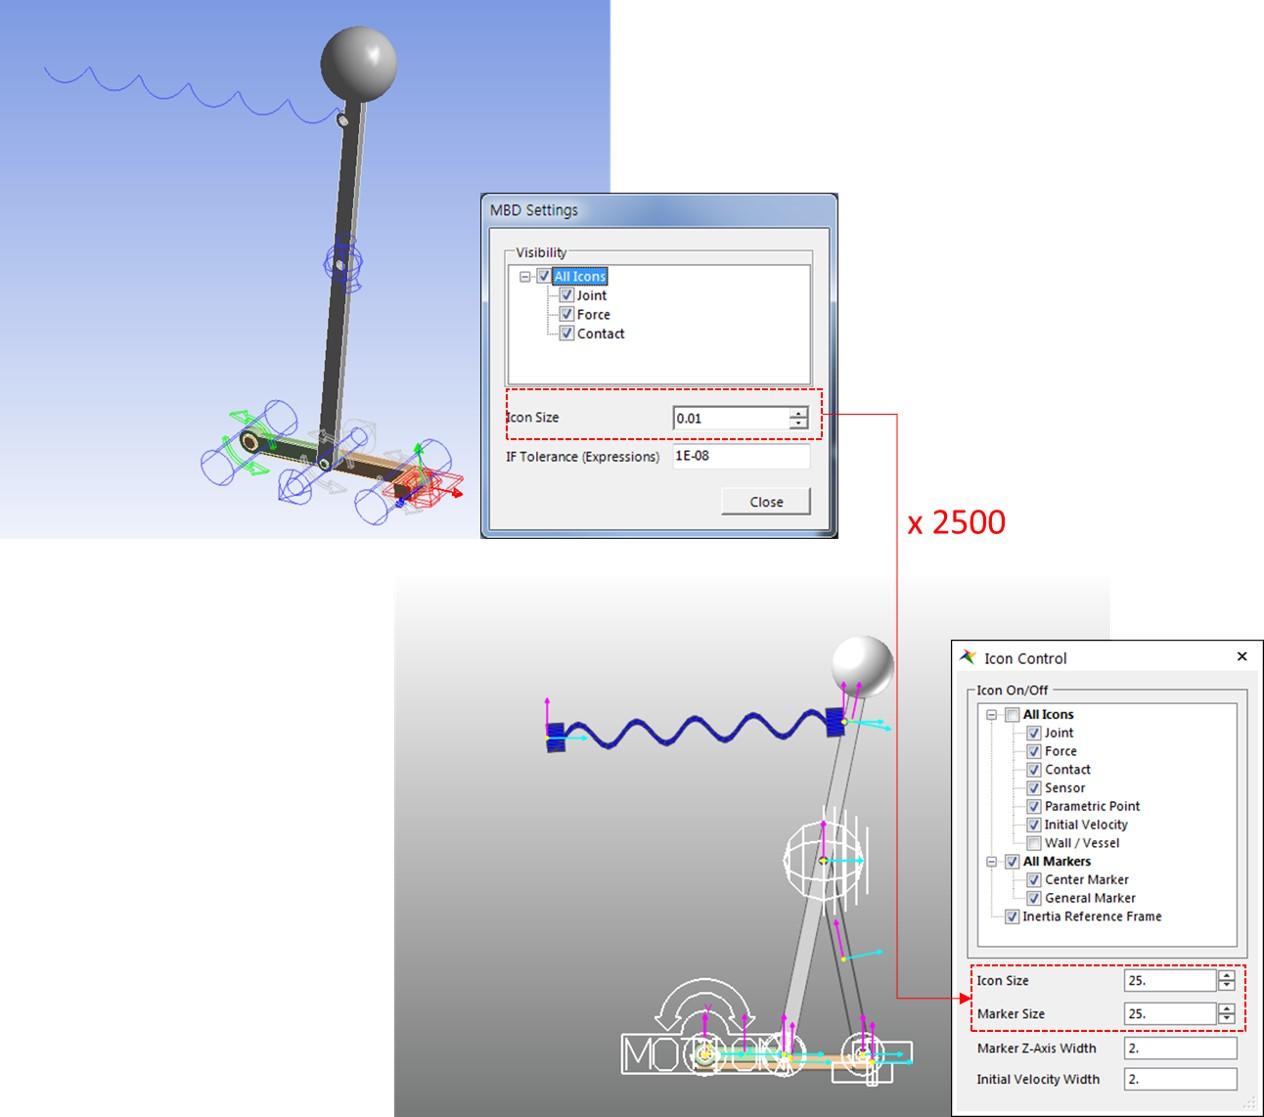Image resolution: width=1264 pixels, height=1117 pixels.
Task: Toggle the Joint checkbox in MBD Settings
Action: point(567,295)
